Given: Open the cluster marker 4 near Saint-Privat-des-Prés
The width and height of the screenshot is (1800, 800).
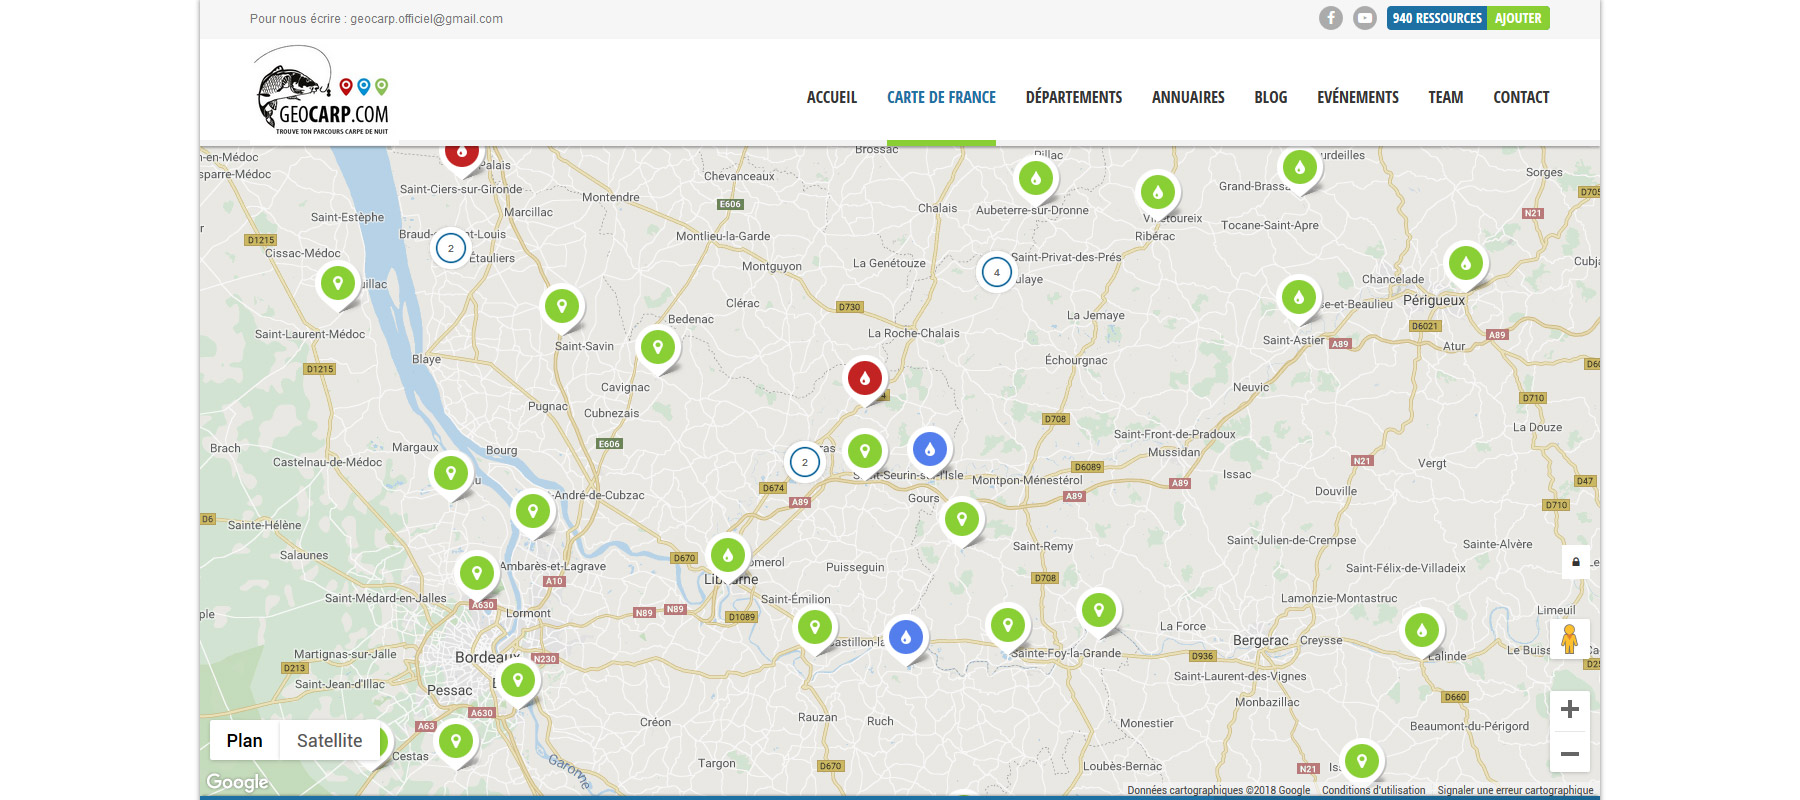Looking at the screenshot, I should (997, 272).
